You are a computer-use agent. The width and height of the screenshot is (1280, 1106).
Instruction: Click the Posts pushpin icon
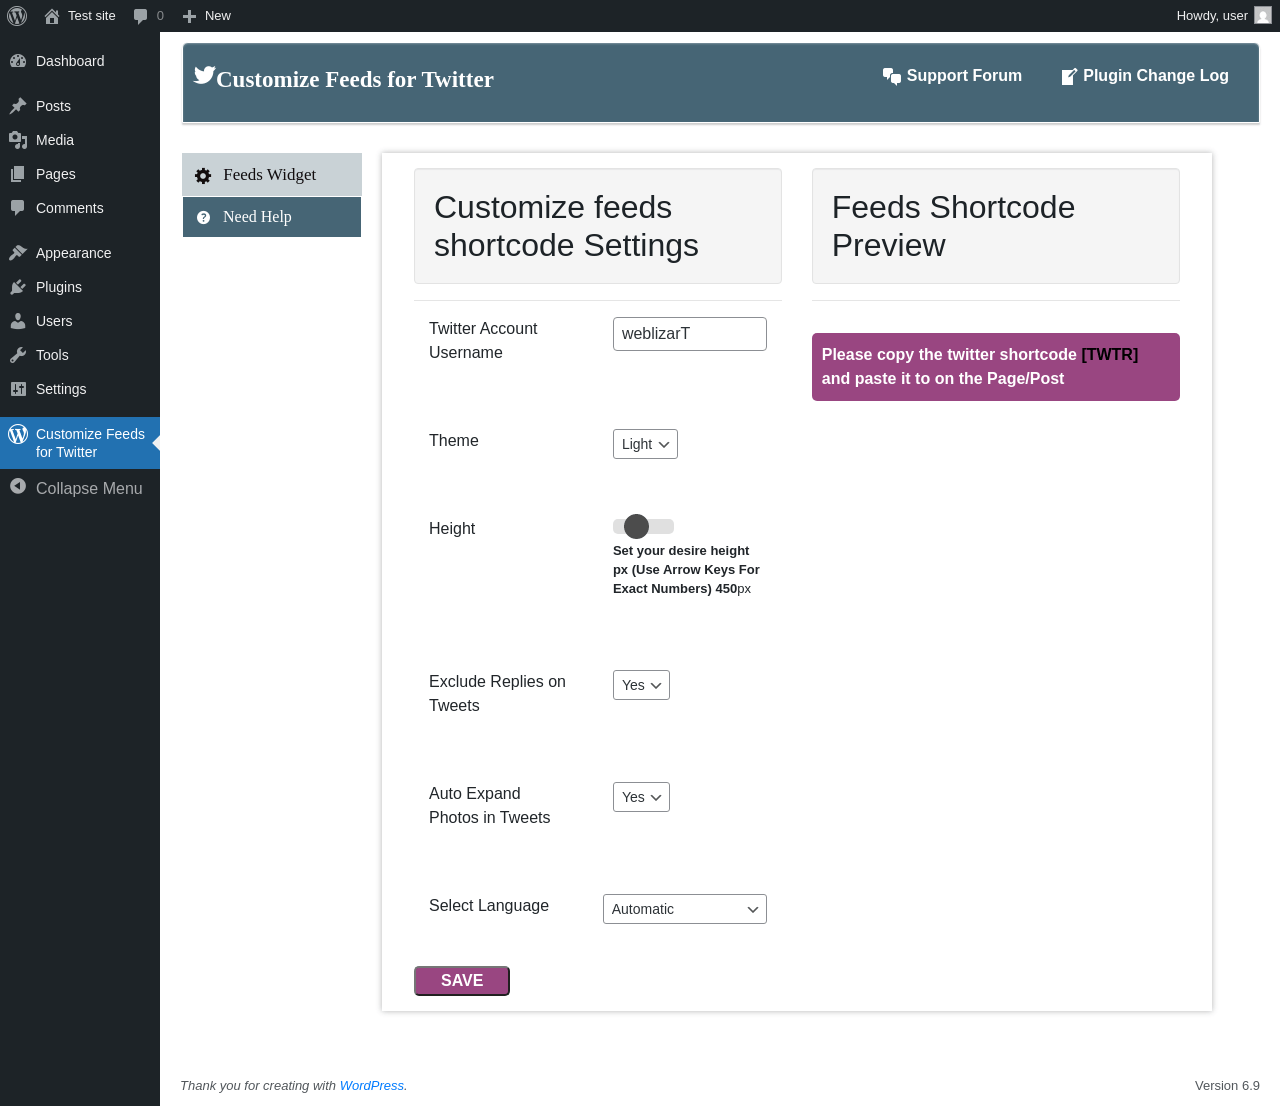tap(18, 106)
